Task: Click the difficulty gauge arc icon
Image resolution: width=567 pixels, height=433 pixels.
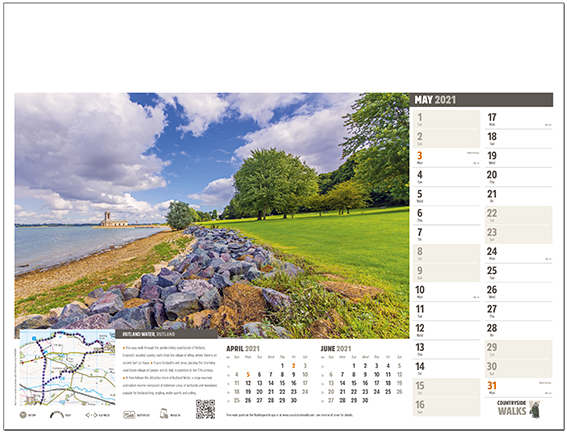Action: click(x=56, y=415)
